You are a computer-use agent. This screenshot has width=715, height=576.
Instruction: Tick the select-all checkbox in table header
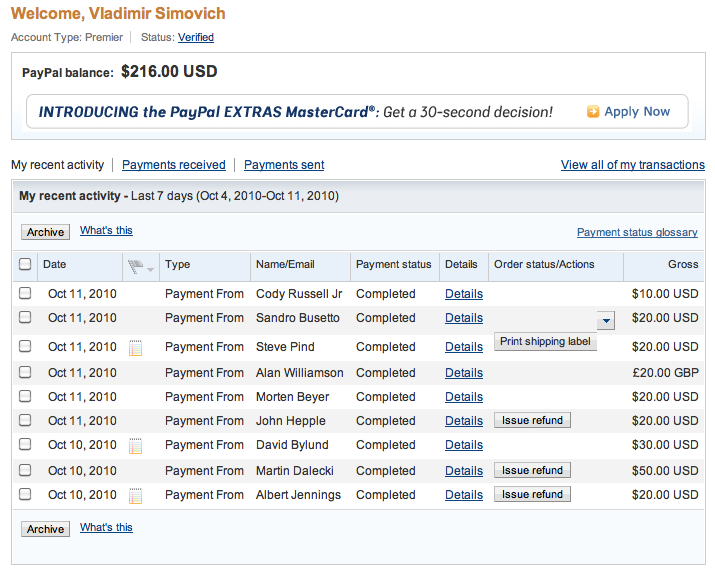point(25,264)
